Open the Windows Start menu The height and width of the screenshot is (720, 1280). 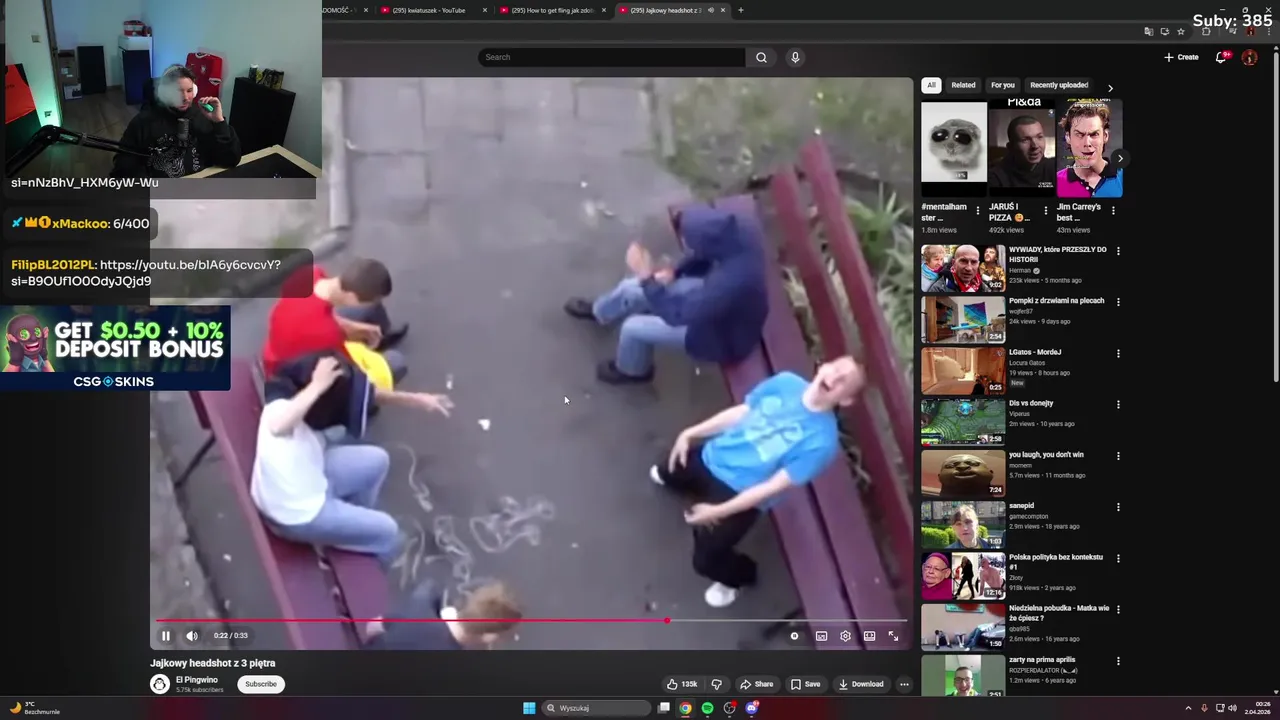pos(529,708)
